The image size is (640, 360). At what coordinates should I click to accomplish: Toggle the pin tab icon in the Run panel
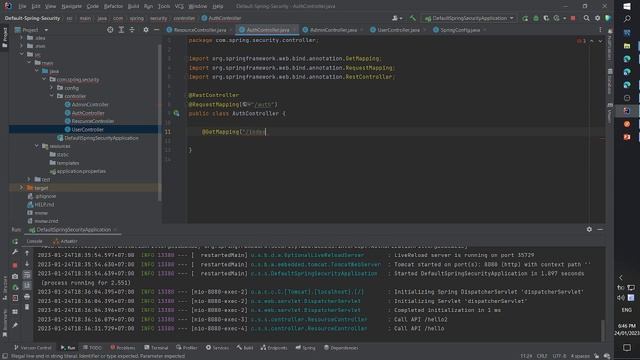click(x=15, y=325)
